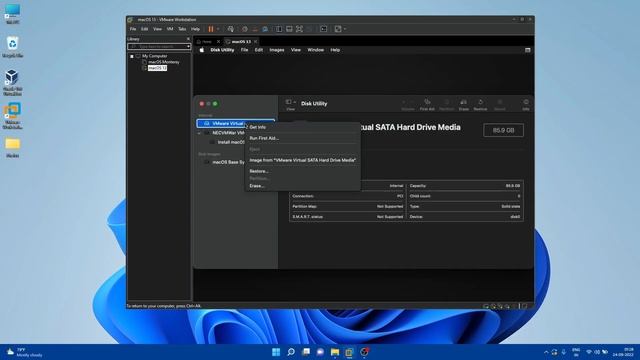The height and width of the screenshot is (360, 640).
Task: Open the ENG language indicator in taskbar
Action: pyautogui.click(x=576, y=352)
